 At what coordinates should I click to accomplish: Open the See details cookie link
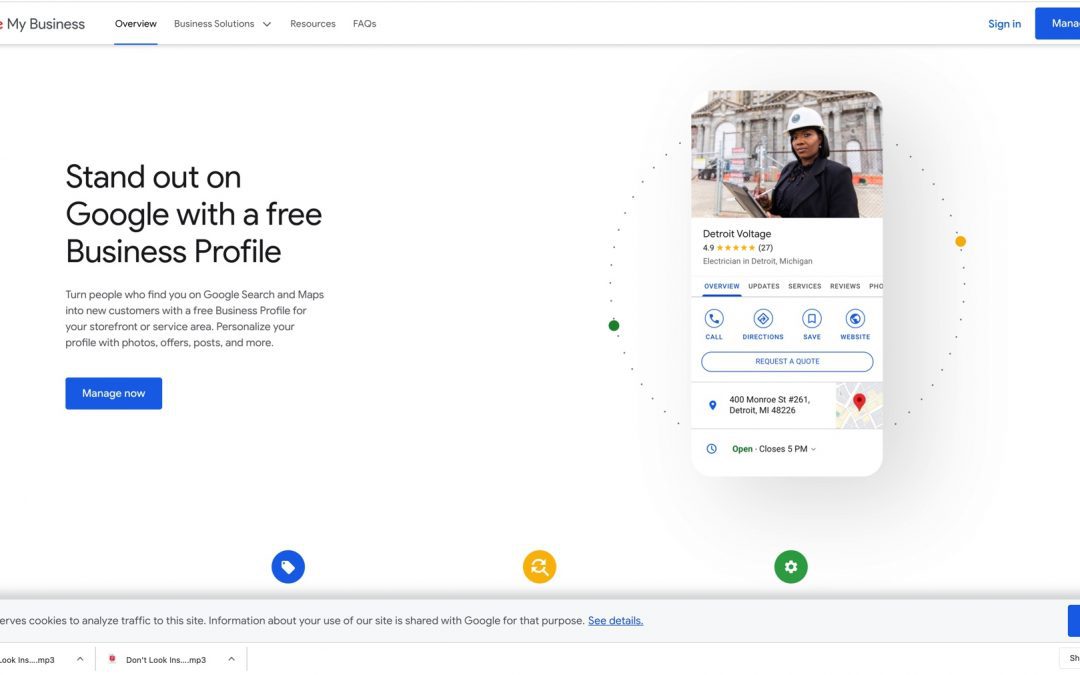tap(615, 621)
